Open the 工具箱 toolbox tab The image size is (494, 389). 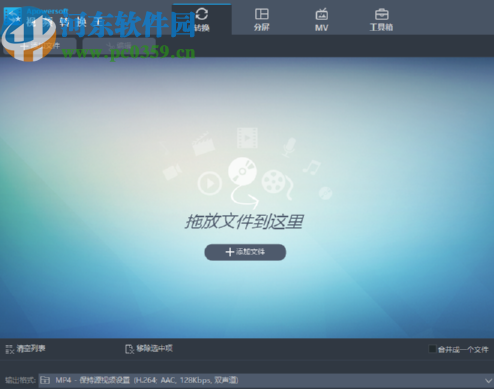tap(381, 19)
